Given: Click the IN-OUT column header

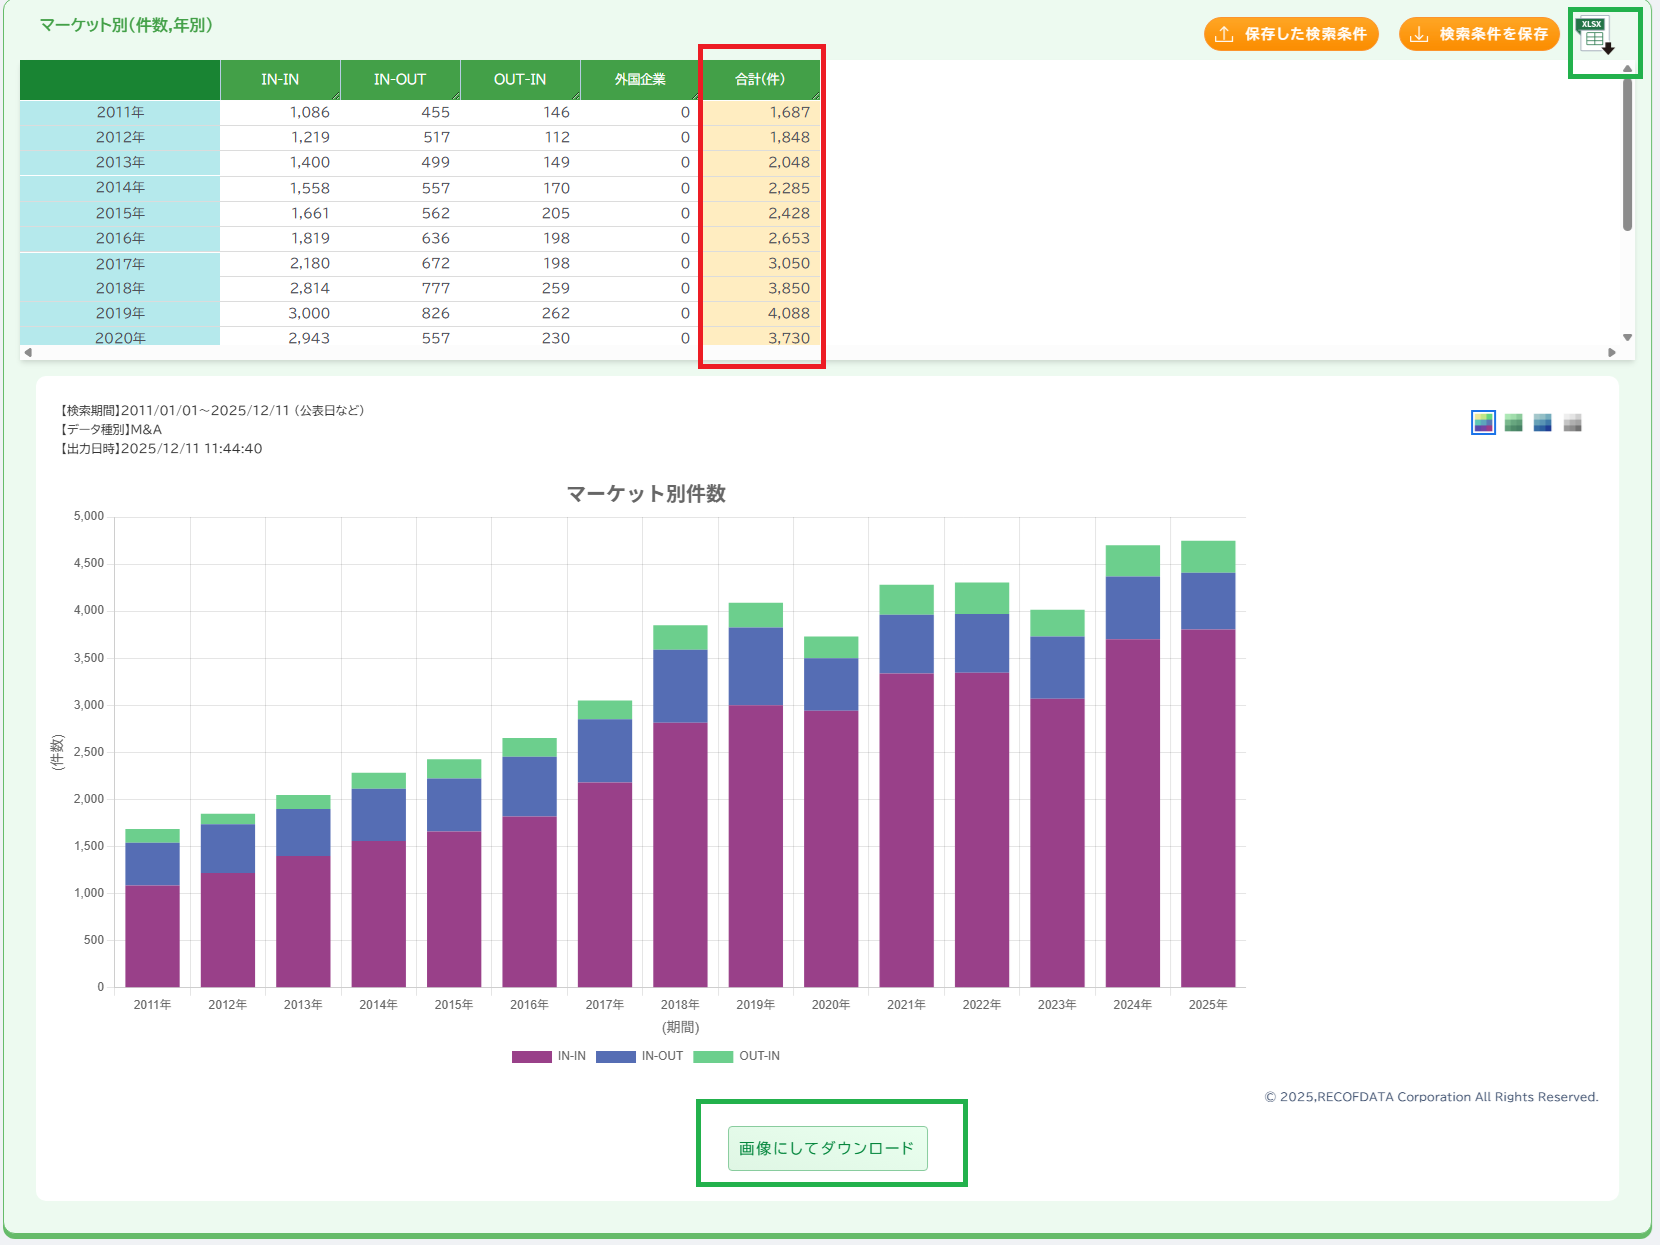Looking at the screenshot, I should click(400, 80).
